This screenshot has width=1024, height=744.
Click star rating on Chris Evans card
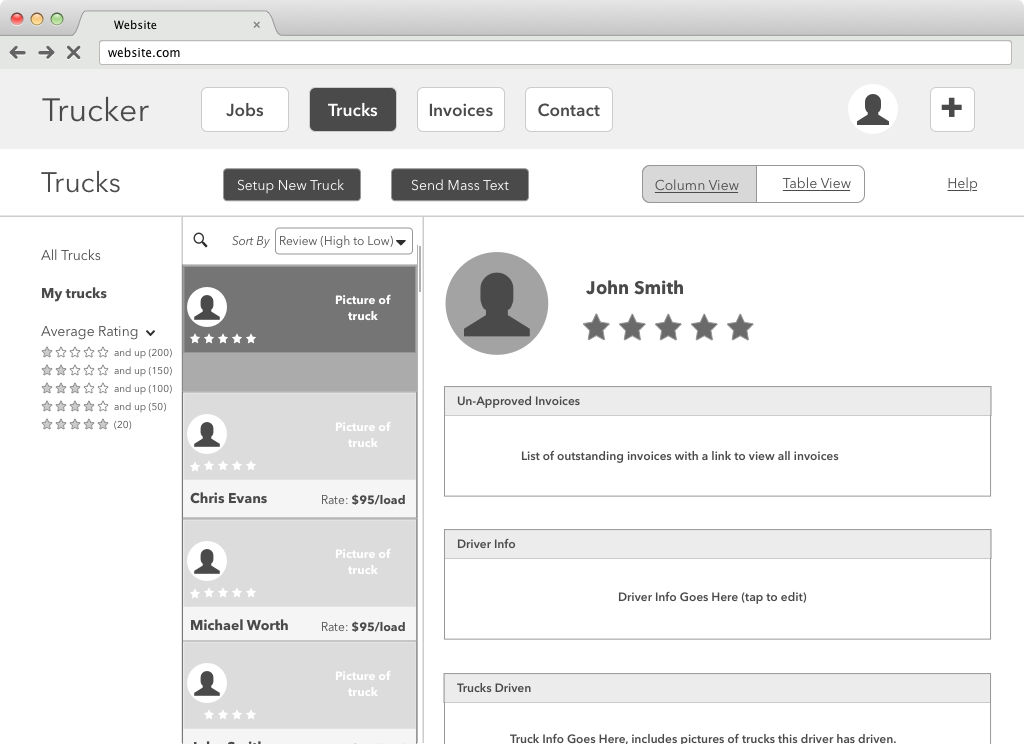pyautogui.click(x=223, y=466)
